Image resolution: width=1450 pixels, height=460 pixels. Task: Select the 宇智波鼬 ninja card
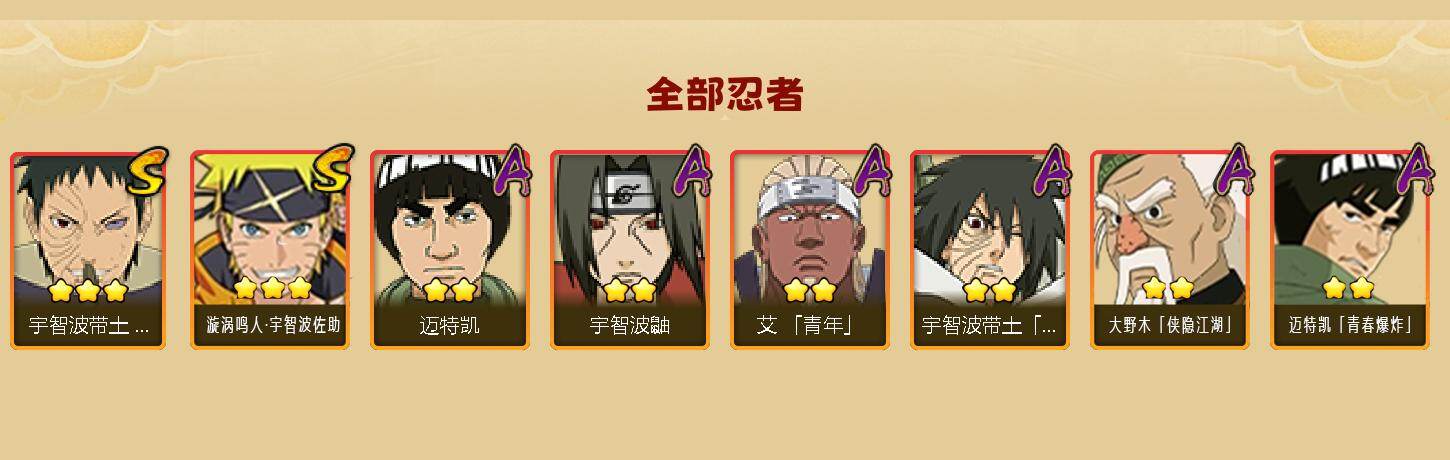coord(629,250)
